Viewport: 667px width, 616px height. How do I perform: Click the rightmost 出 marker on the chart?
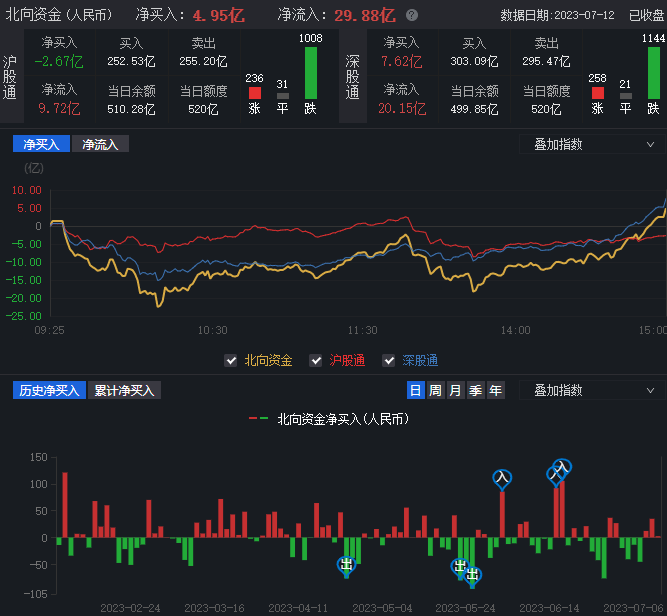click(x=473, y=575)
